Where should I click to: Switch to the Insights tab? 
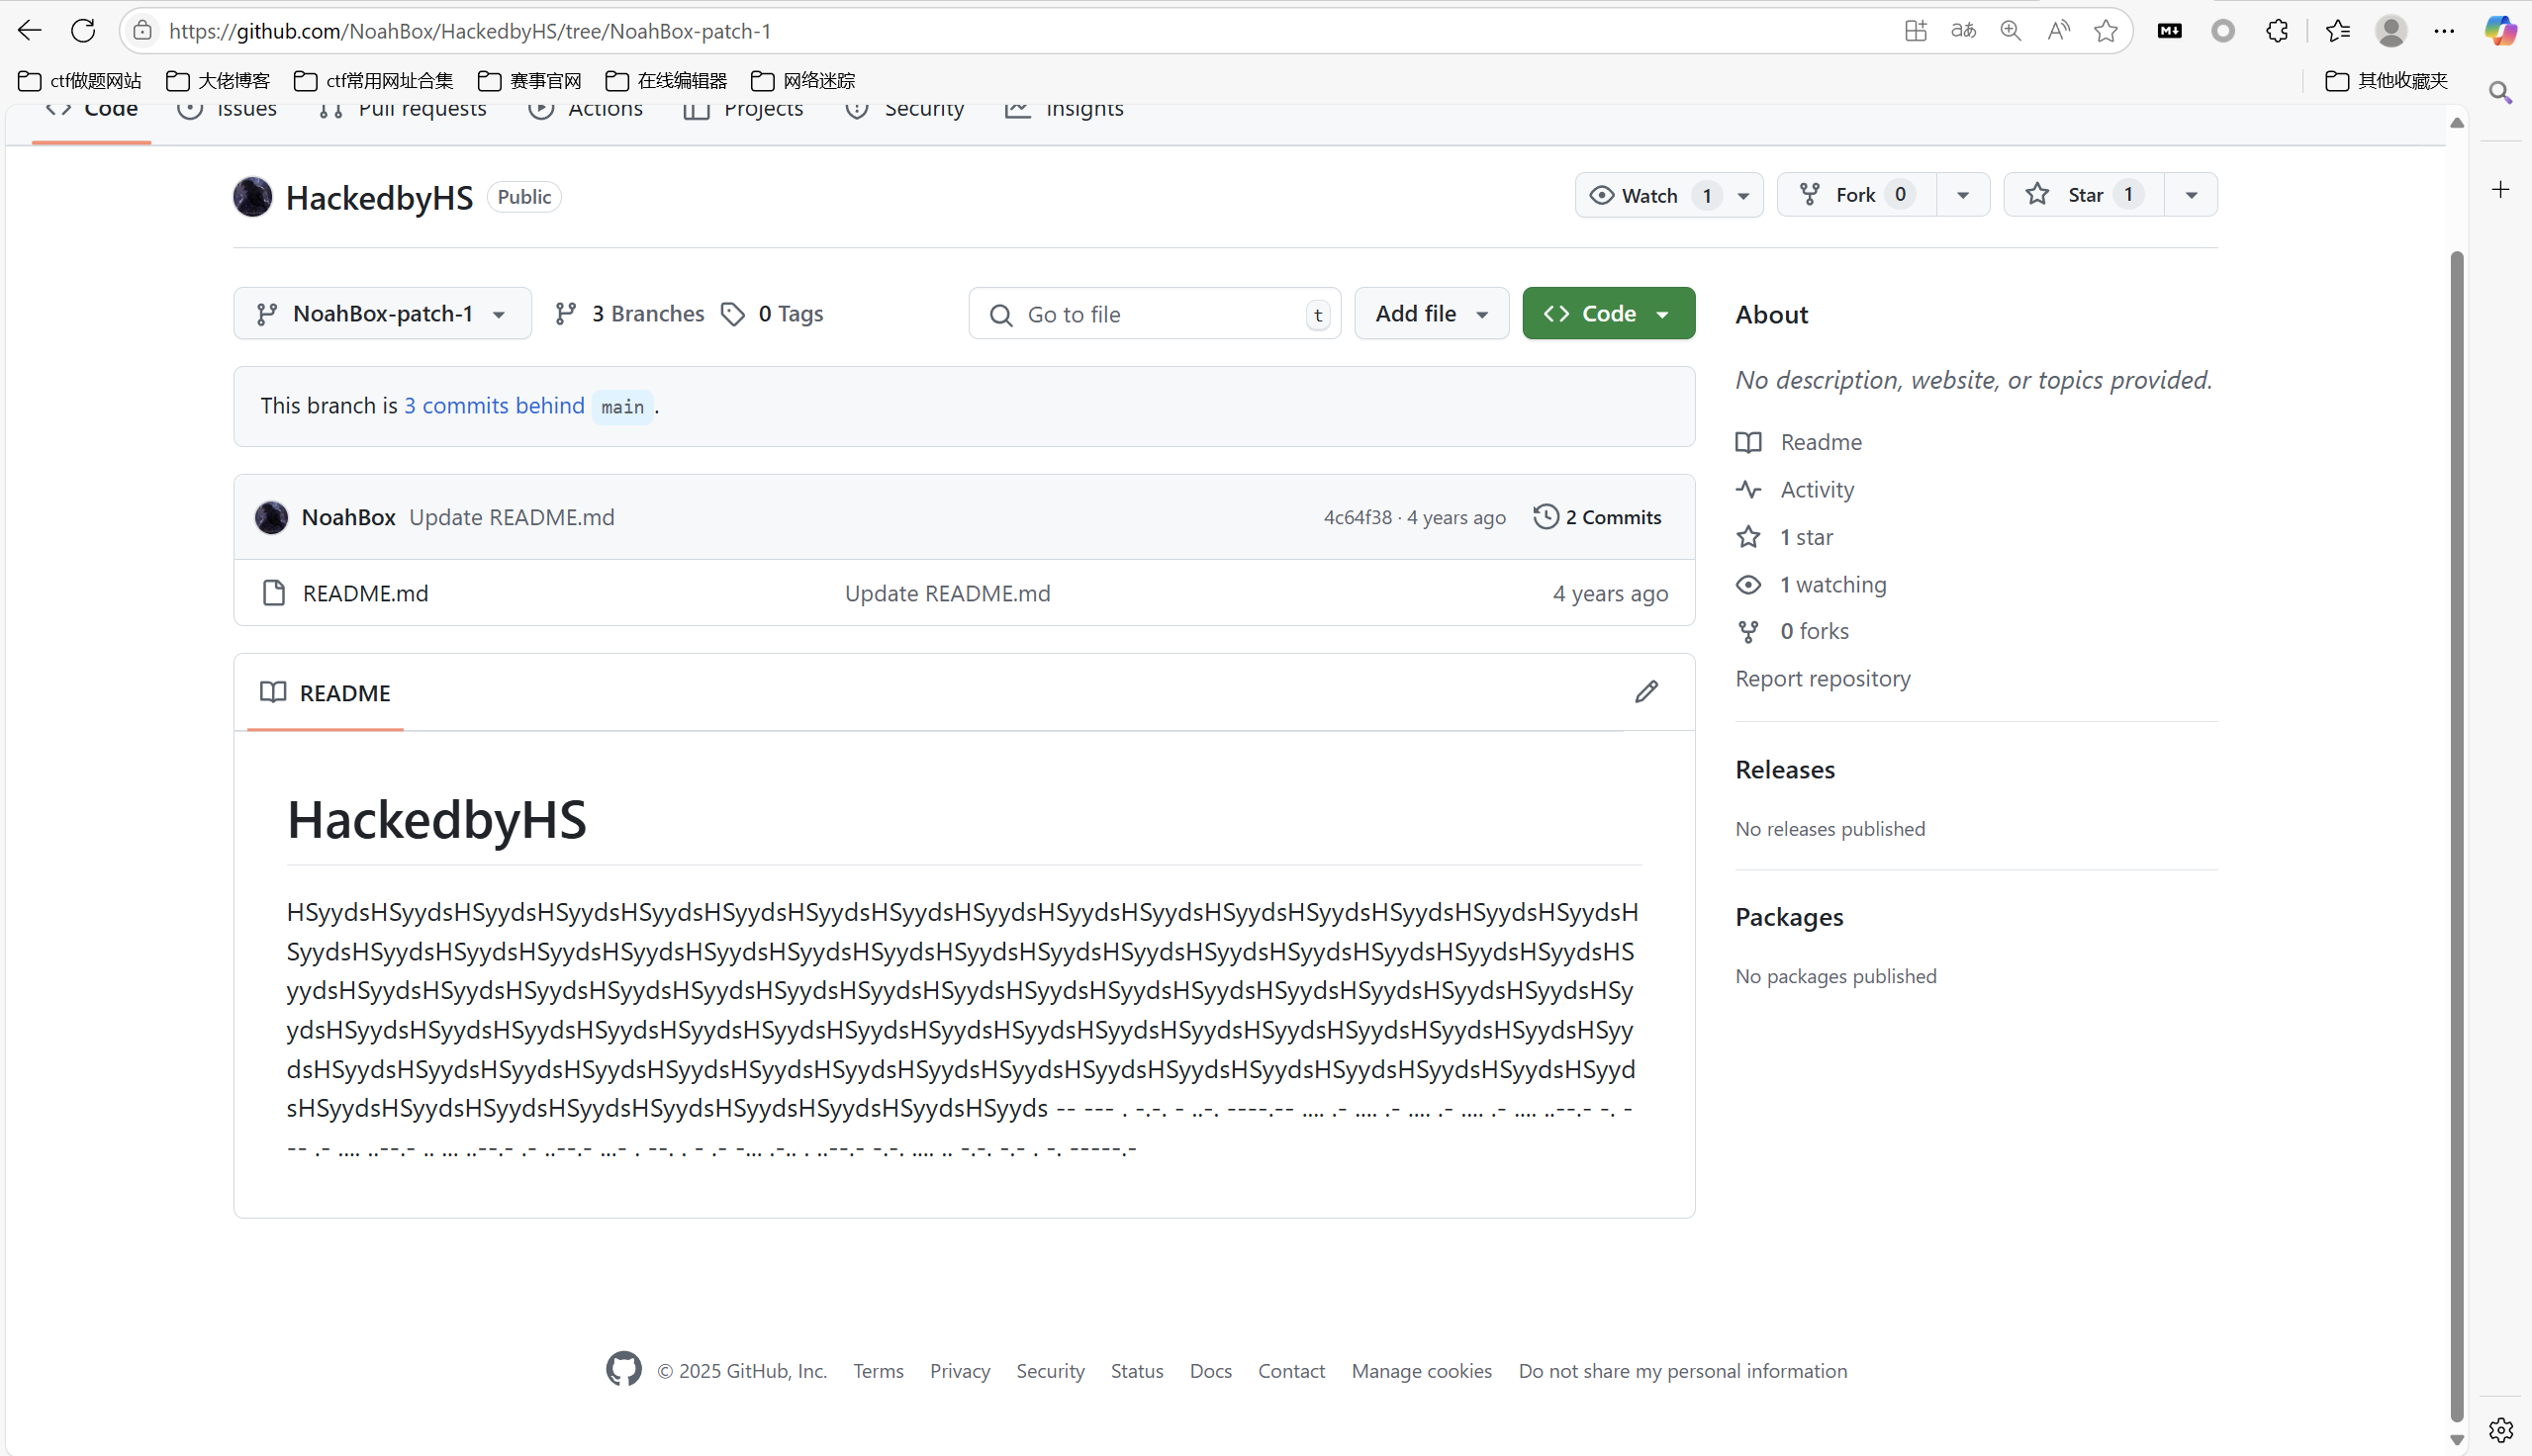pyautogui.click(x=1064, y=110)
